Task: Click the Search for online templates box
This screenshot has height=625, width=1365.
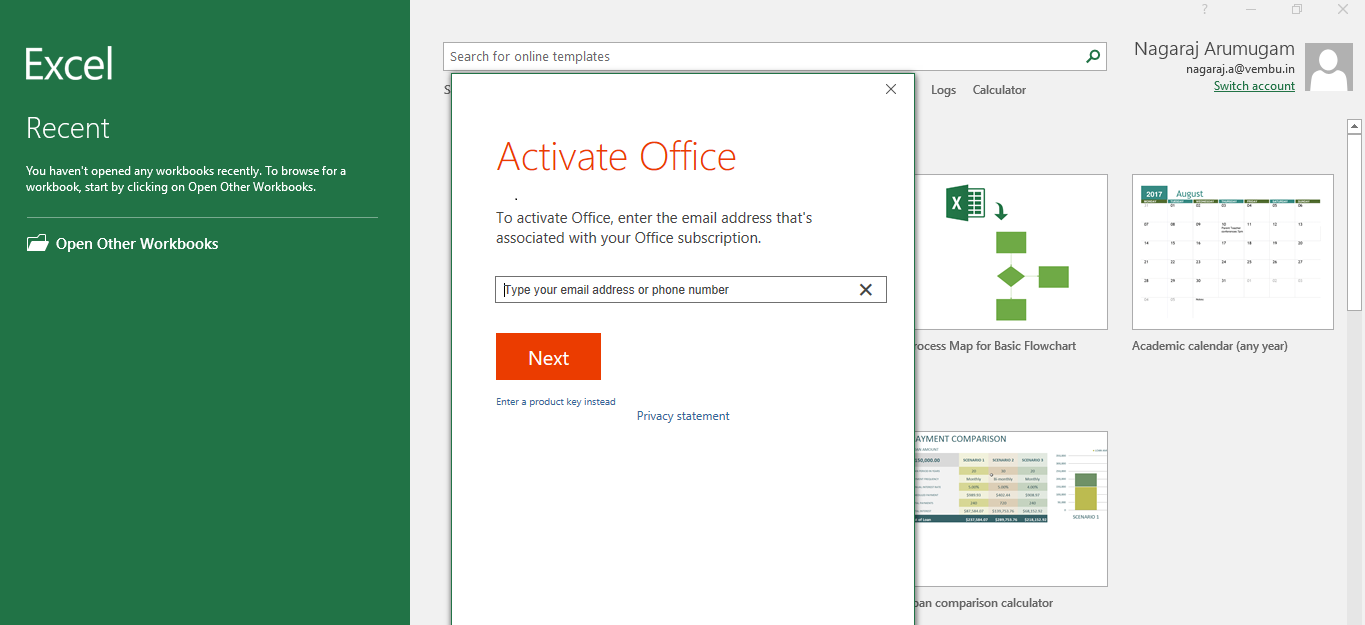Action: (775, 57)
